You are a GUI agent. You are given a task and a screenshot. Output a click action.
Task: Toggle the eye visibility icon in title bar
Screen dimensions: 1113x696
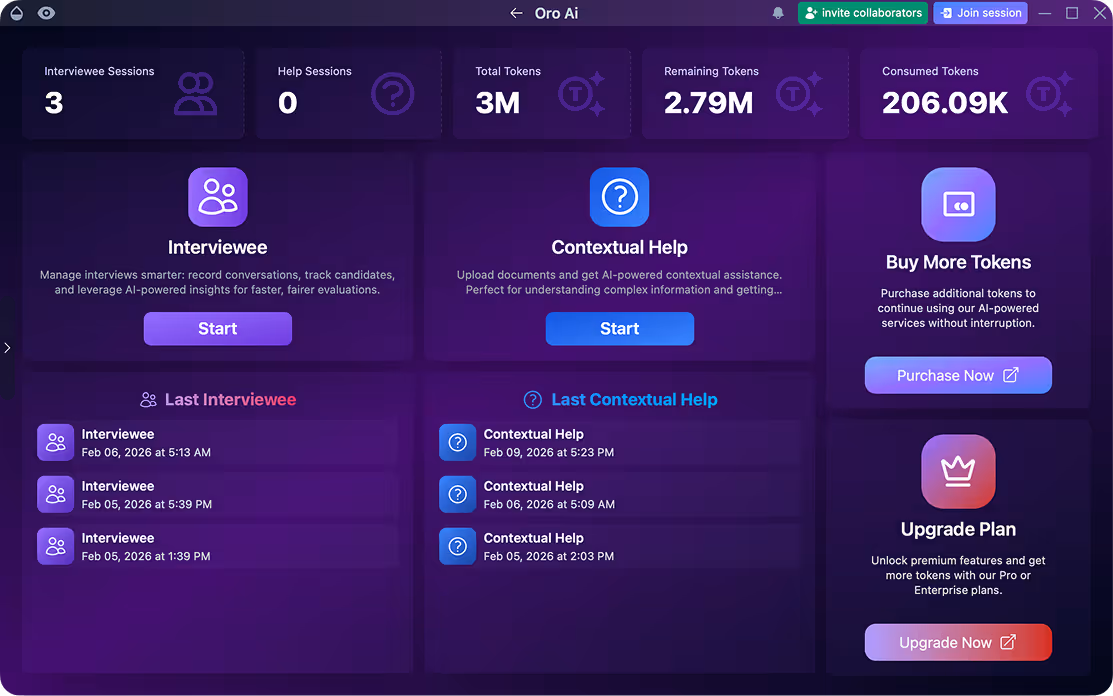click(46, 13)
